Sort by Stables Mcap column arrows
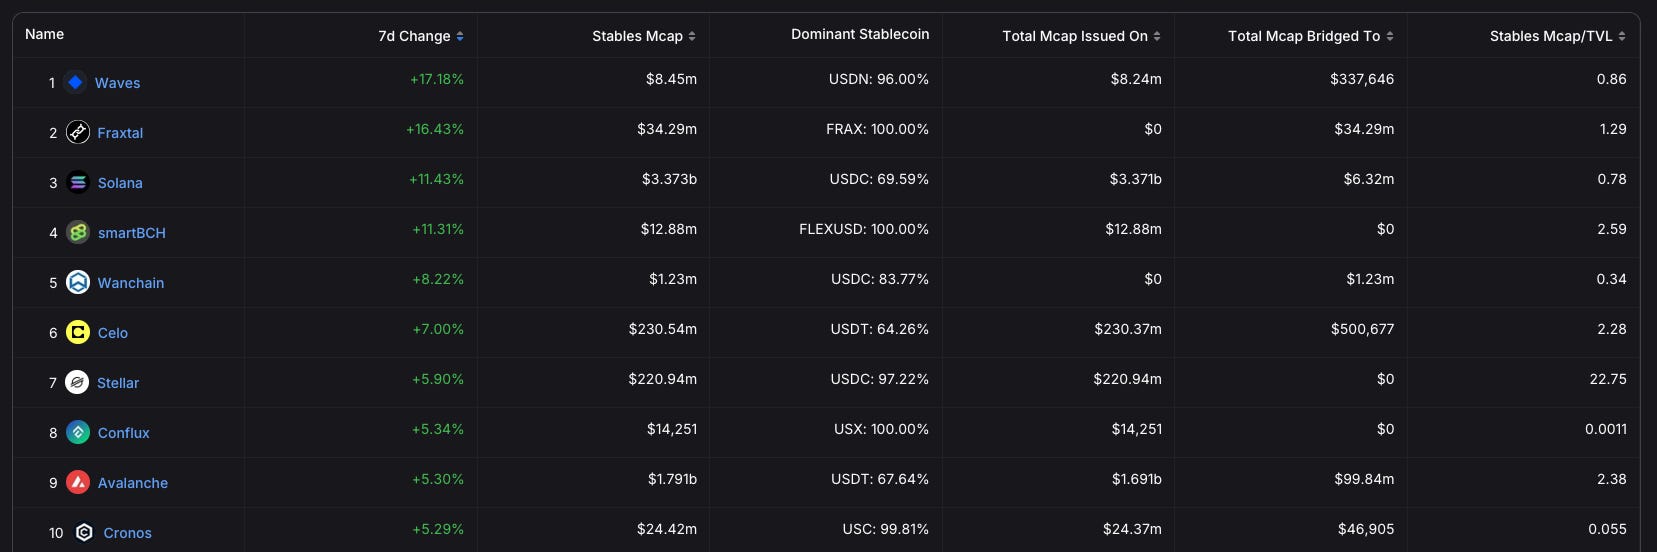1657x552 pixels. 692,36
